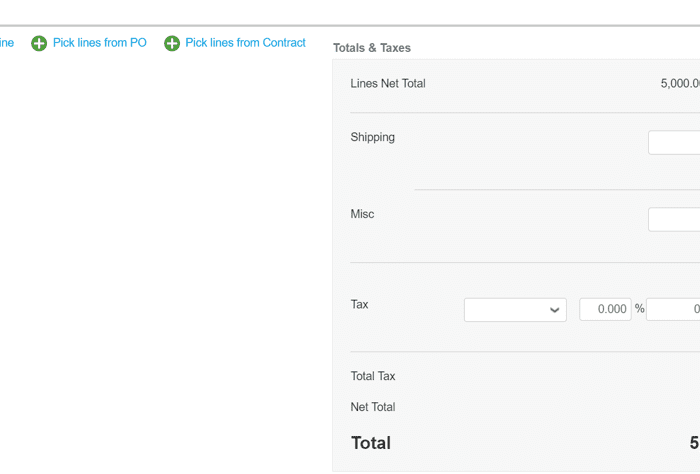
Task: Focus the tax rate 0.000 percent field
Action: coord(605,310)
